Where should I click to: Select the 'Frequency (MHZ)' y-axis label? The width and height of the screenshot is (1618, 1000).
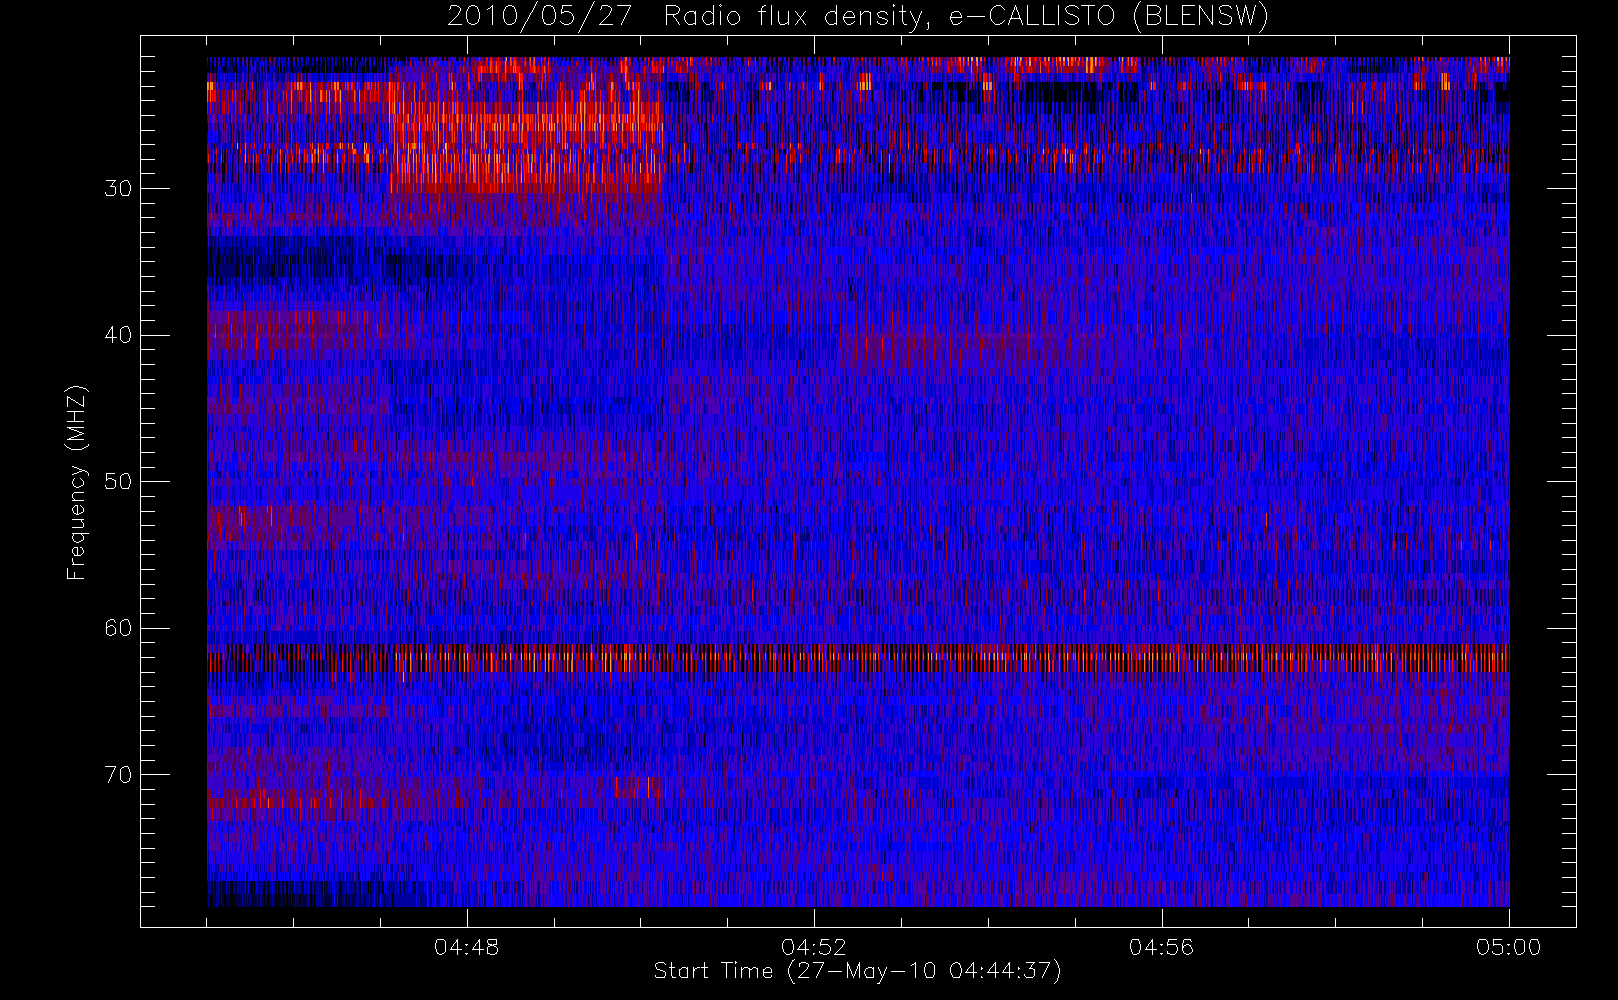tap(77, 482)
